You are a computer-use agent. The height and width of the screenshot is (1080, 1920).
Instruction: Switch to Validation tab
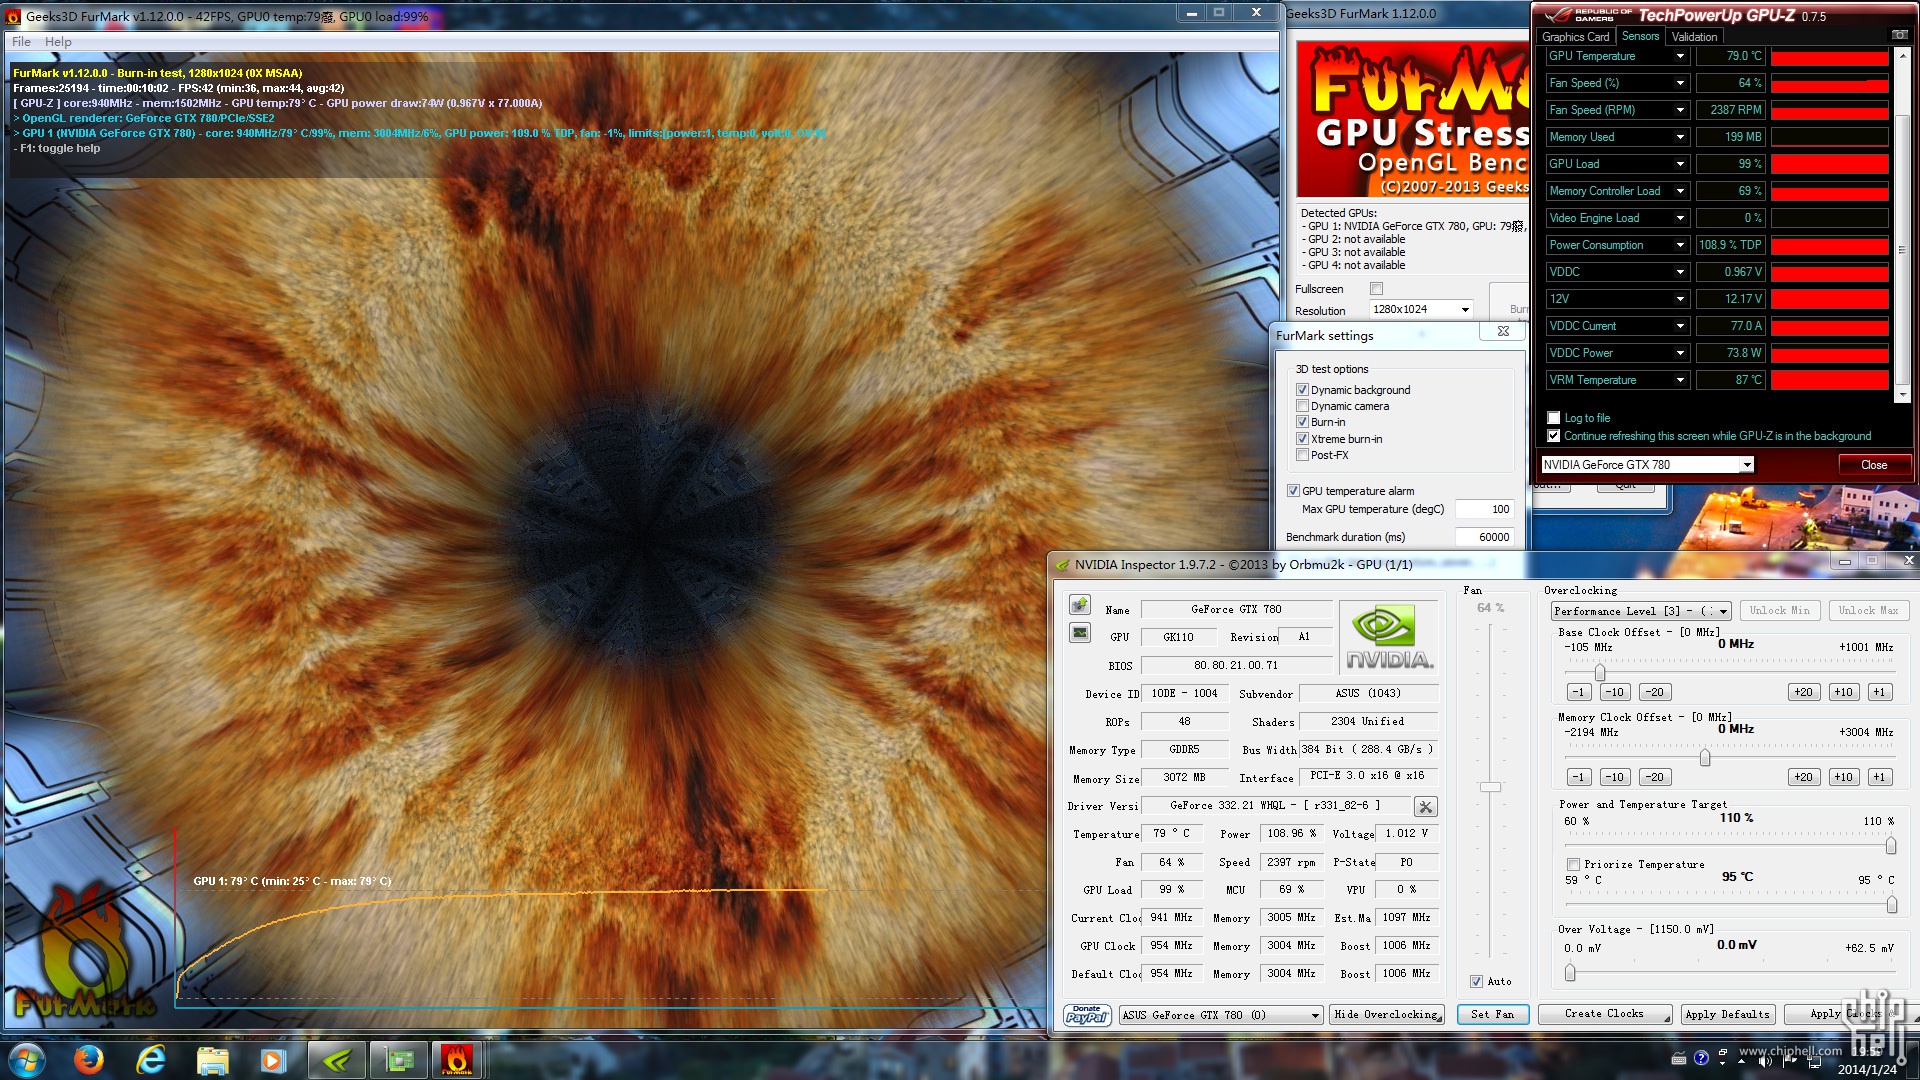click(x=1694, y=37)
